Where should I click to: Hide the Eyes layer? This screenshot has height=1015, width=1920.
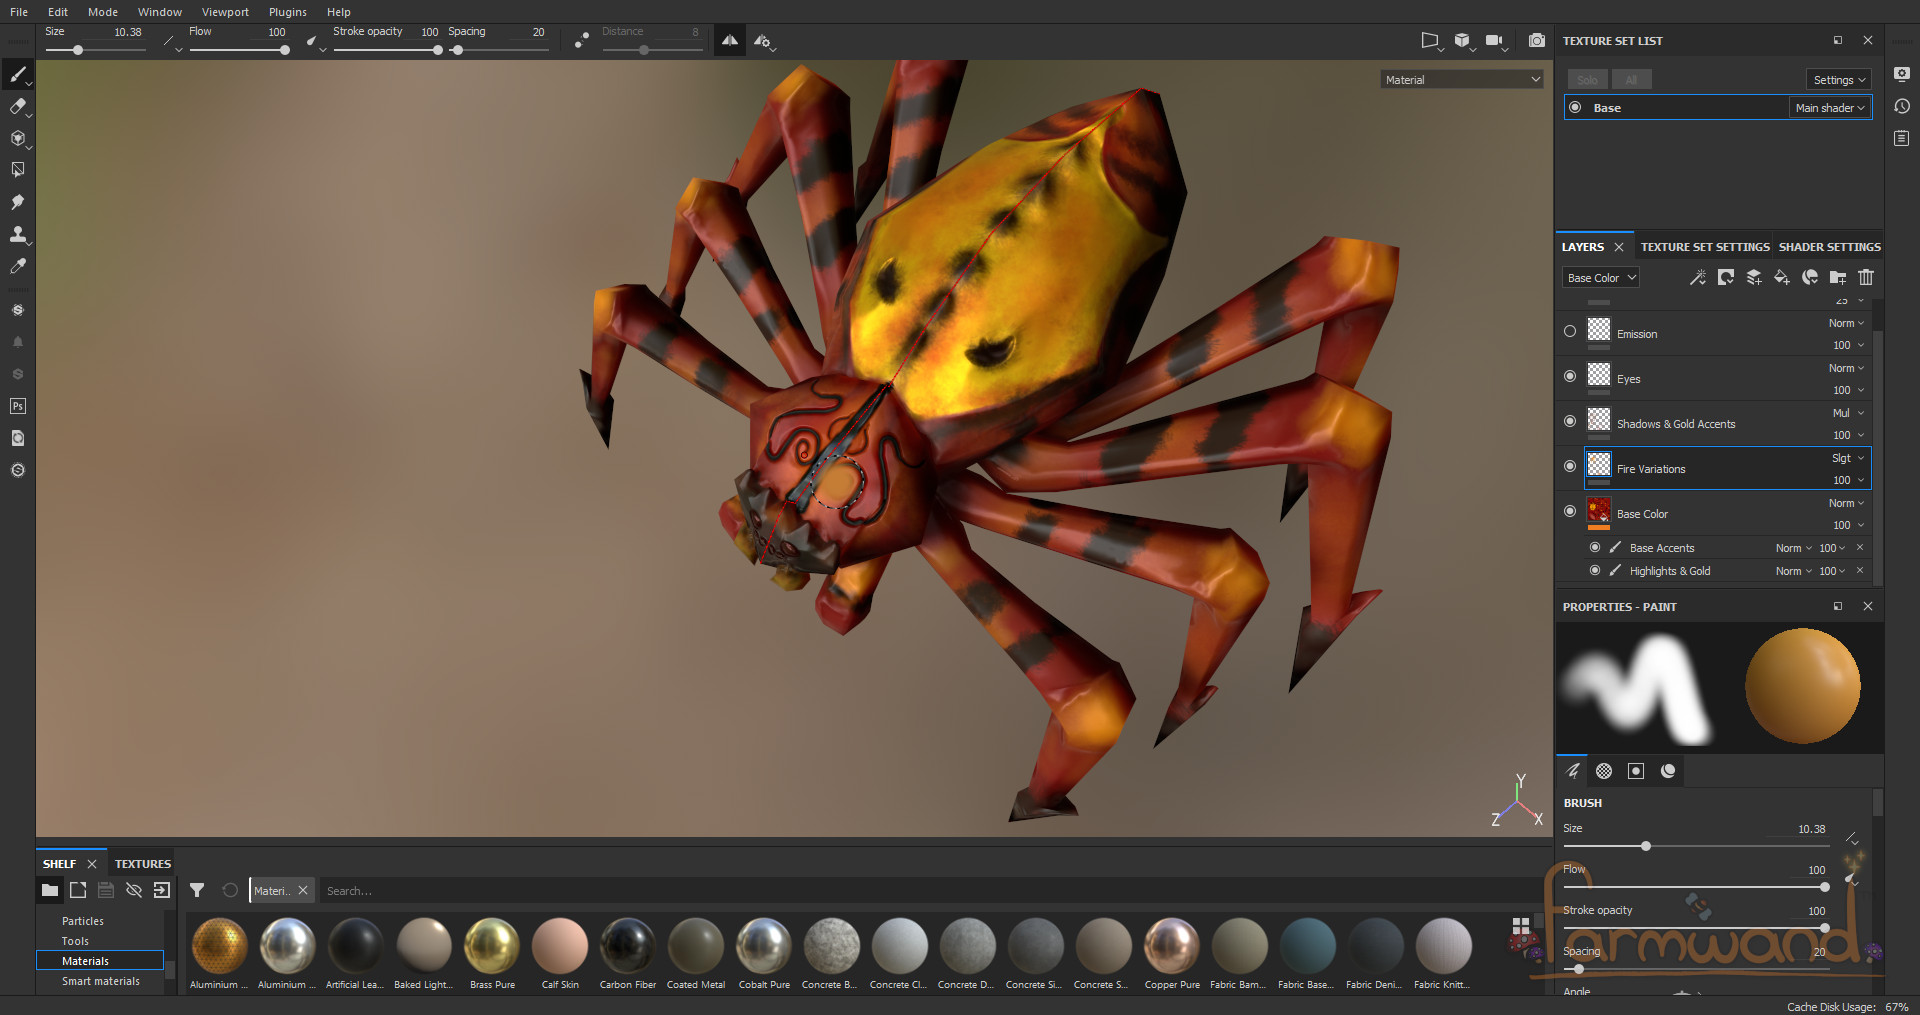click(x=1570, y=376)
